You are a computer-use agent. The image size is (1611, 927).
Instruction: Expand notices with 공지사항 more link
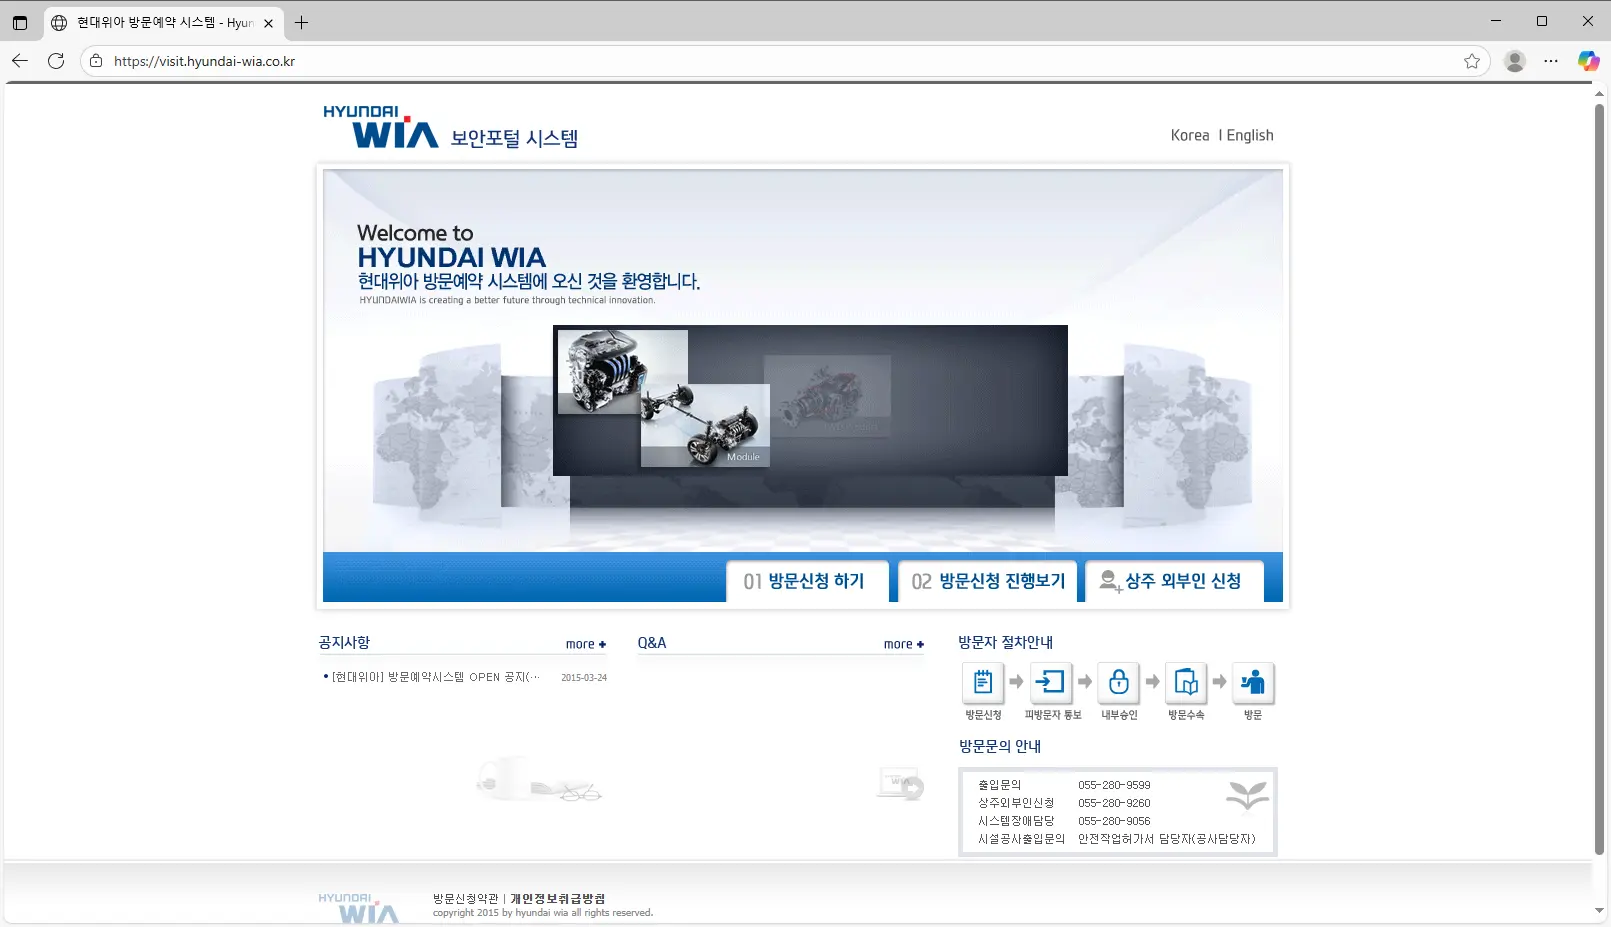point(585,644)
